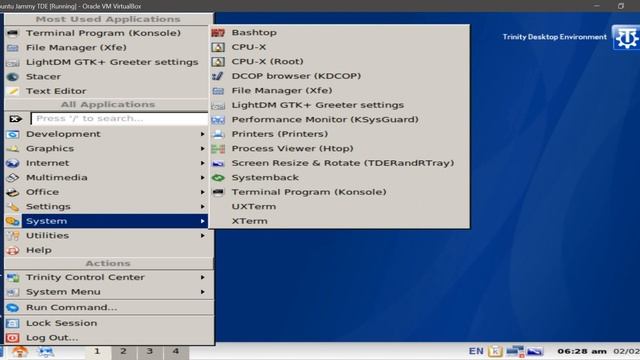Click the Settings wrench icon
Viewport: 640px width, 360px height.
(13, 207)
